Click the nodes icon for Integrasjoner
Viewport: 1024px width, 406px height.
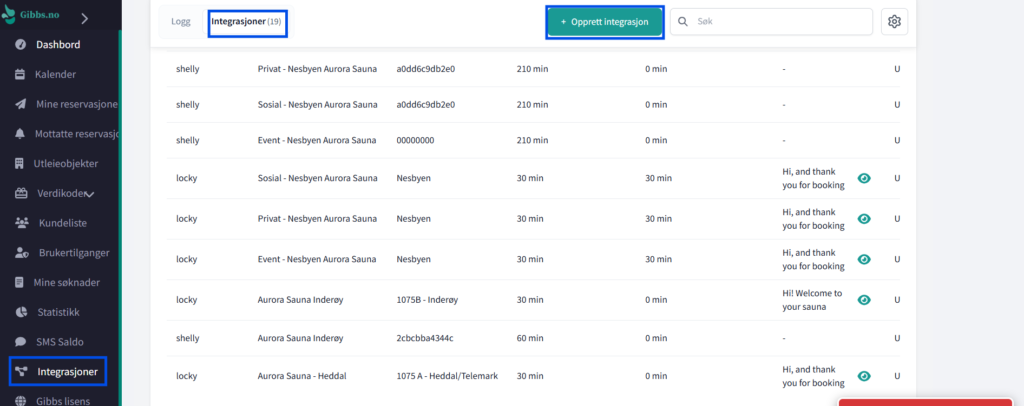tap(22, 372)
